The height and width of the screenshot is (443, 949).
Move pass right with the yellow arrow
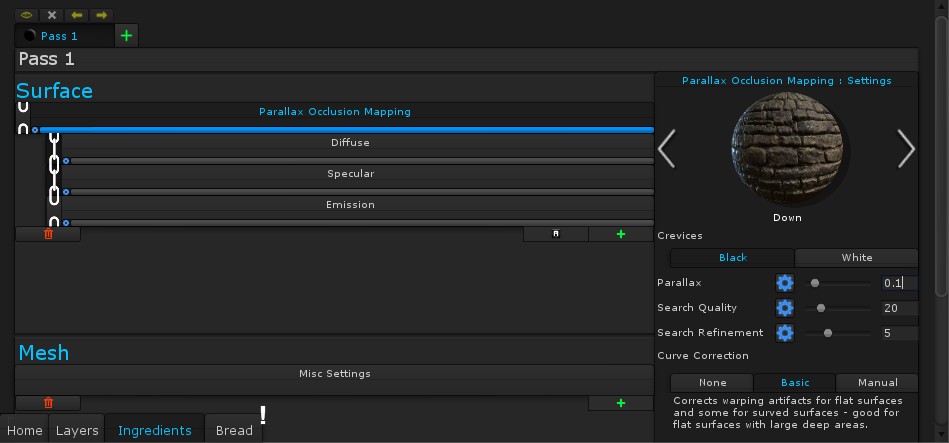[x=101, y=15]
